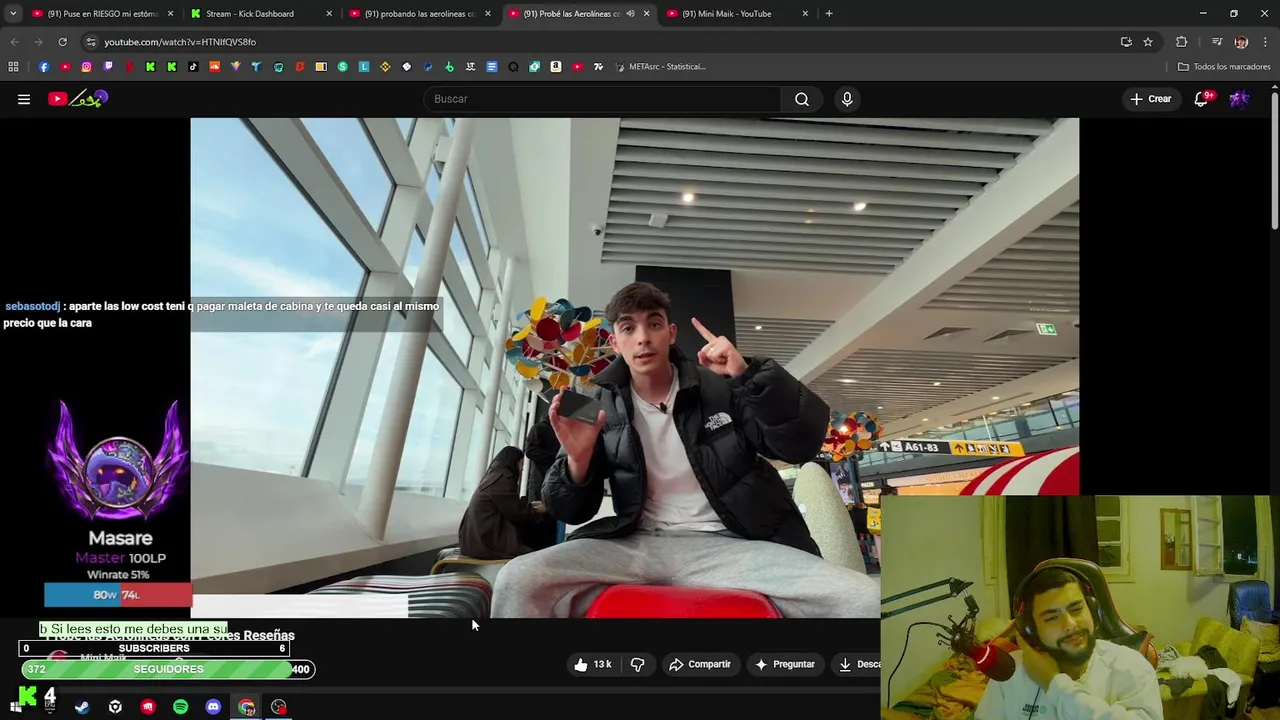The image size is (1280, 720).
Task: Click the YouTube search magnifier button
Action: click(x=802, y=99)
